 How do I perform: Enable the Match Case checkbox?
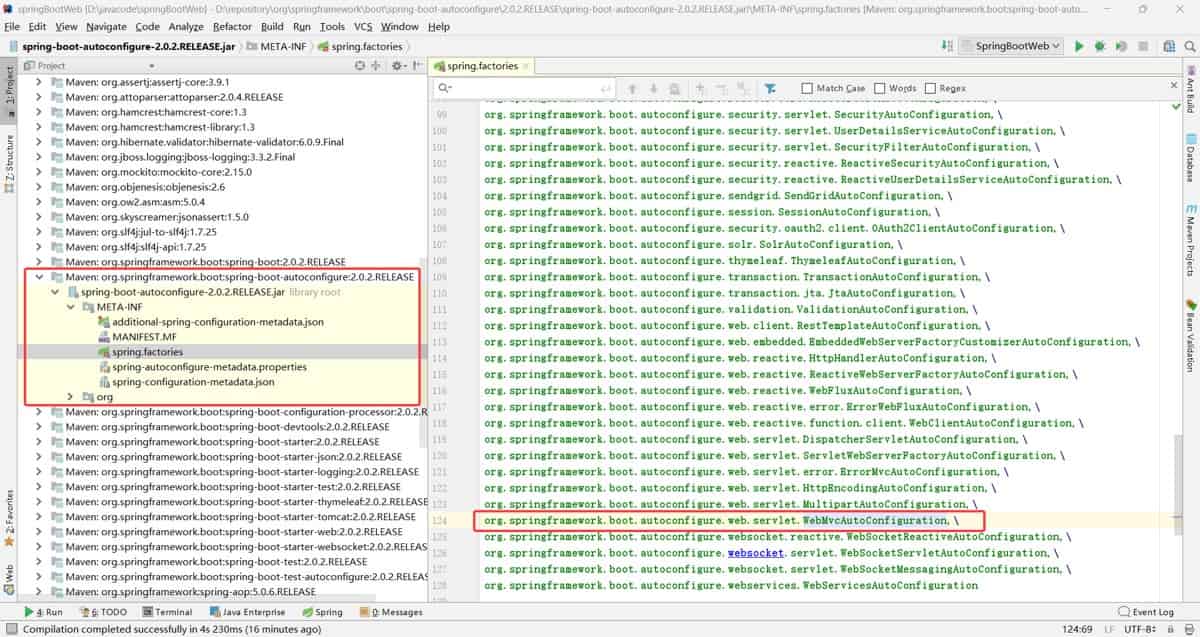pyautogui.click(x=806, y=88)
